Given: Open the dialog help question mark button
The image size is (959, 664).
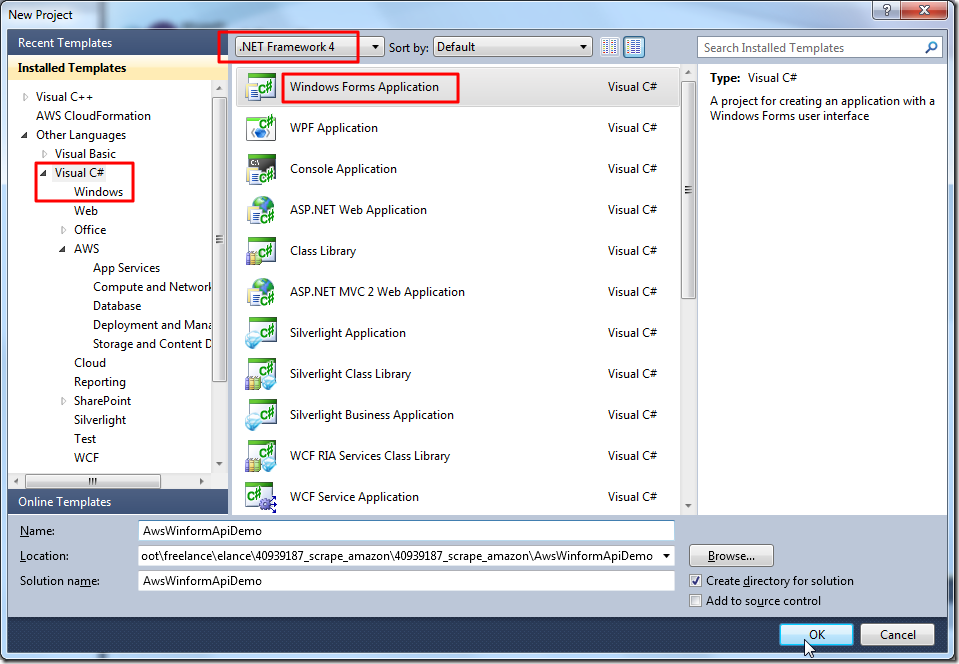Looking at the screenshot, I should 886,10.
